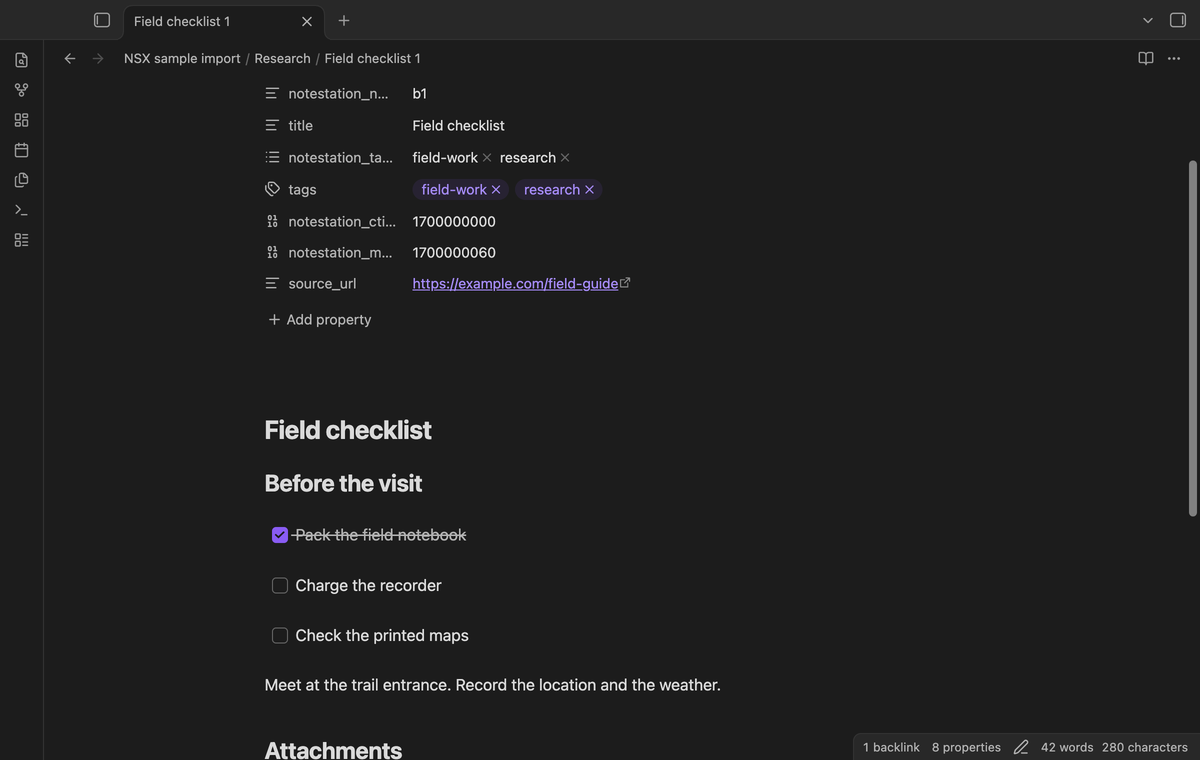Check the 'Charge the recorder' checkbox

280,585
